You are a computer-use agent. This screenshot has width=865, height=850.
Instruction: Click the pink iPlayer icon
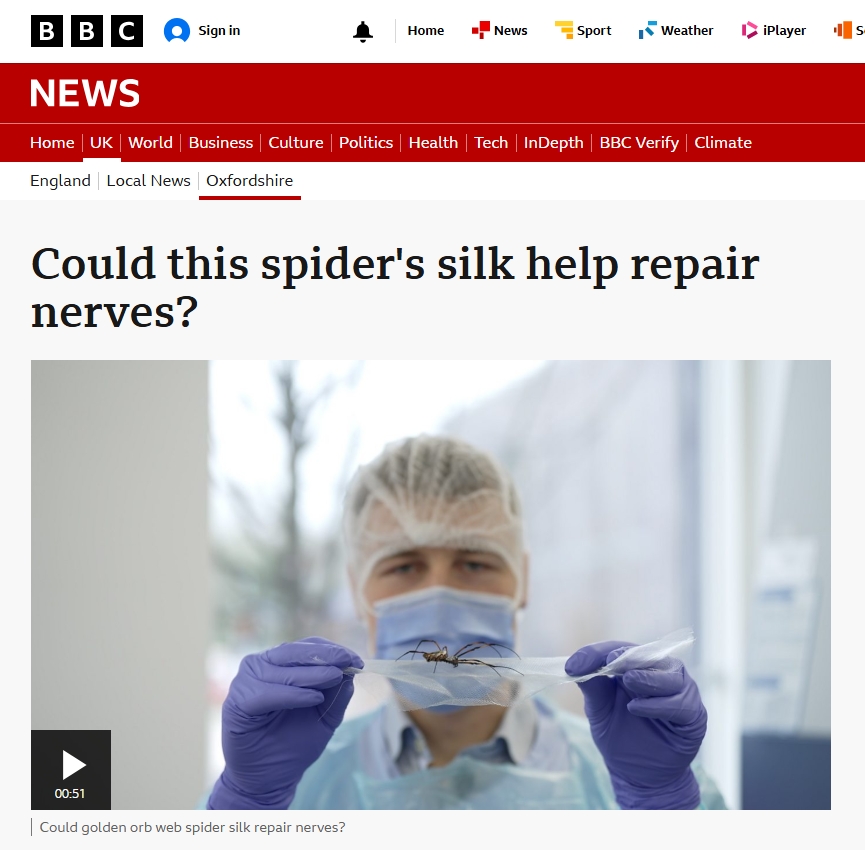(x=749, y=30)
